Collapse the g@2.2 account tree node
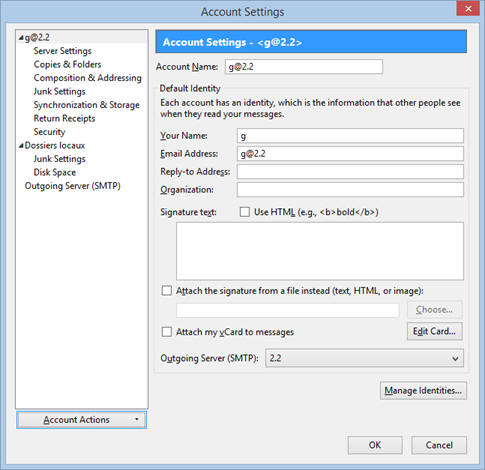The height and width of the screenshot is (470, 485). coord(21,38)
